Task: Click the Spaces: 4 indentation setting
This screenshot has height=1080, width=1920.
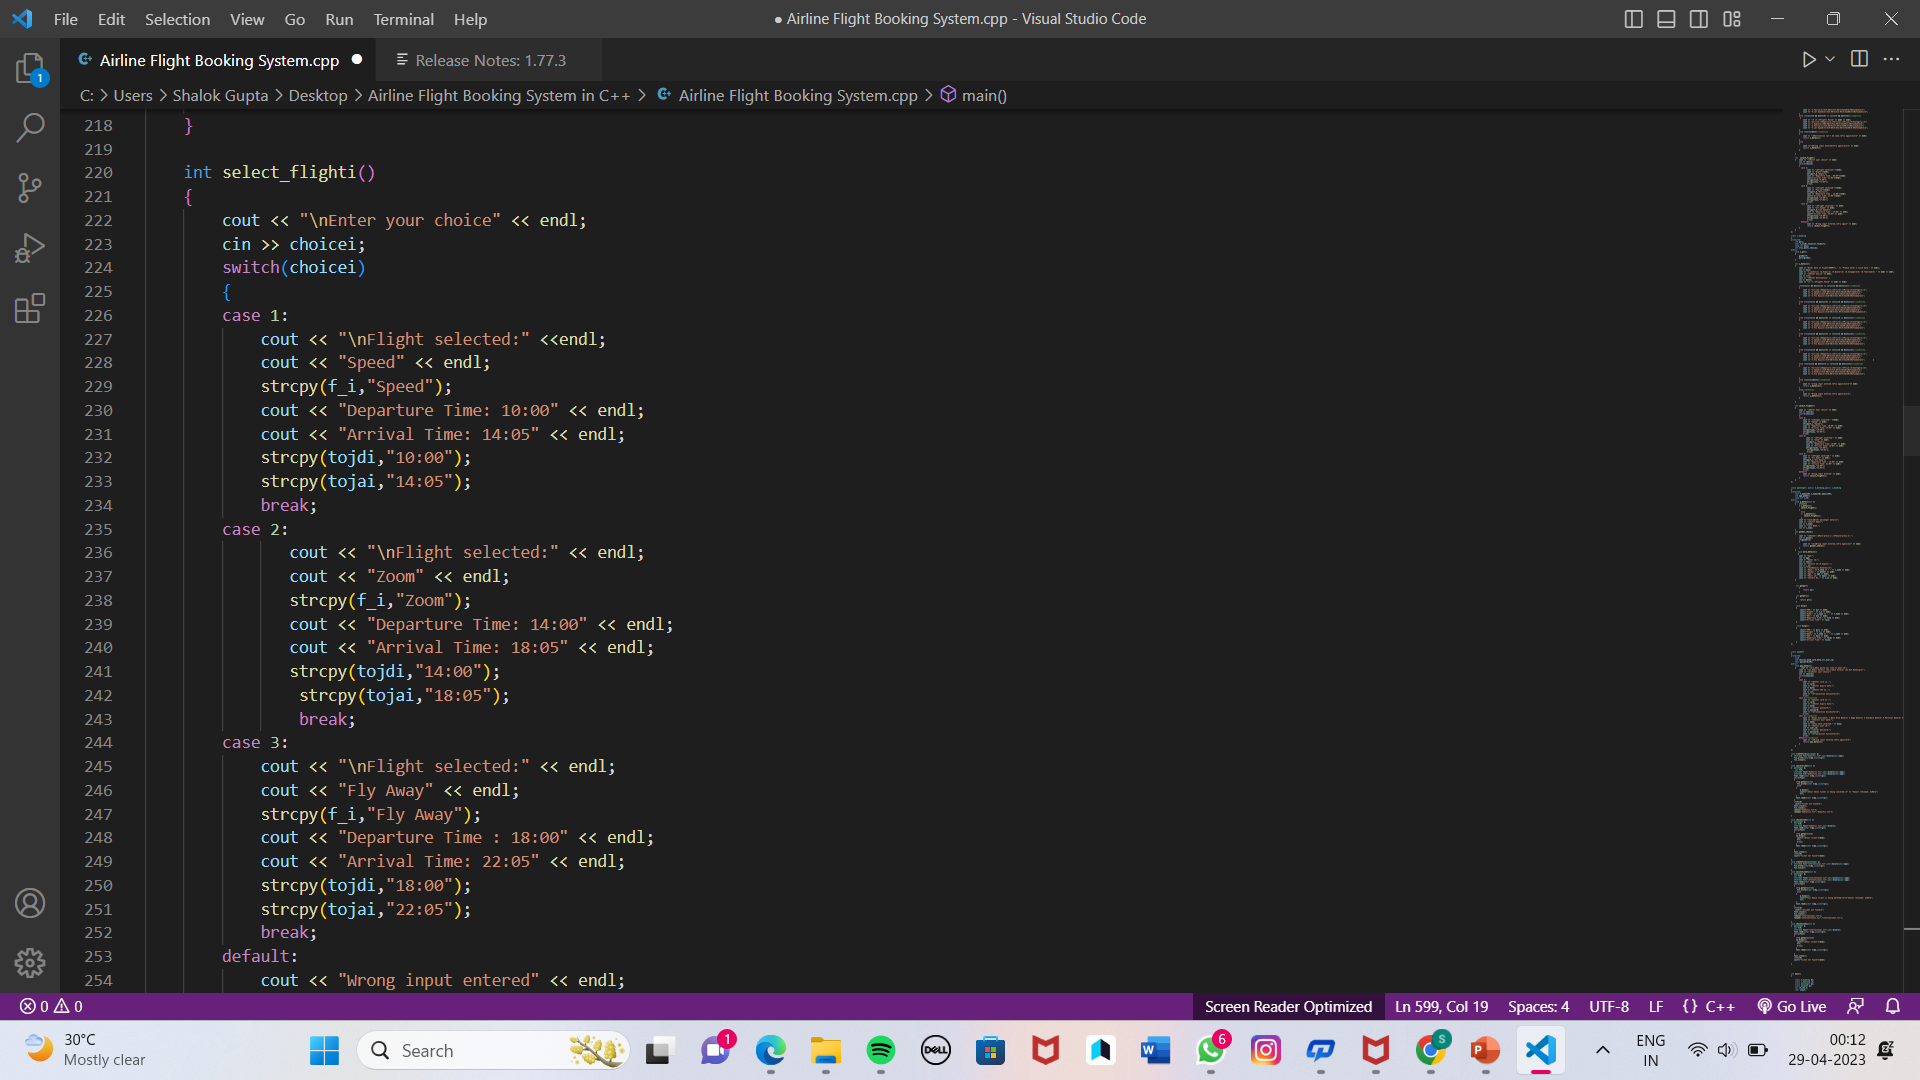Action: click(x=1538, y=1006)
